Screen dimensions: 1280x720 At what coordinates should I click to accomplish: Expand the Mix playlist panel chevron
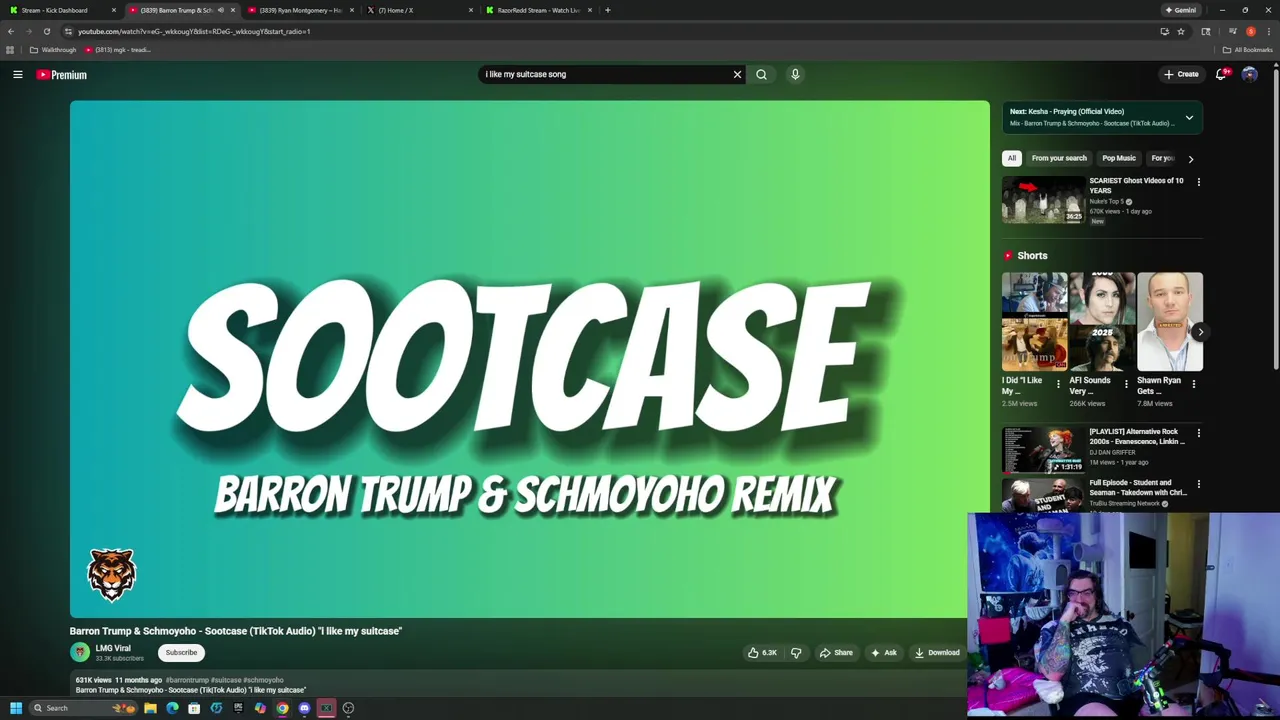(x=1189, y=118)
